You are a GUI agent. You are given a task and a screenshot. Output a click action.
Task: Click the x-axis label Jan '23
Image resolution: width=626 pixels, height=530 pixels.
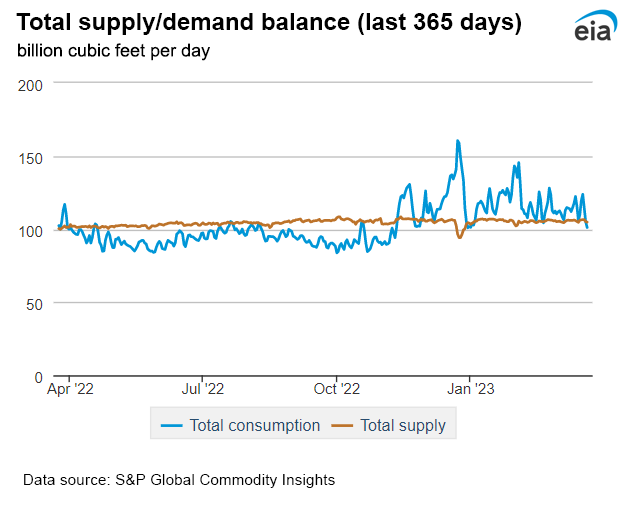471,389
